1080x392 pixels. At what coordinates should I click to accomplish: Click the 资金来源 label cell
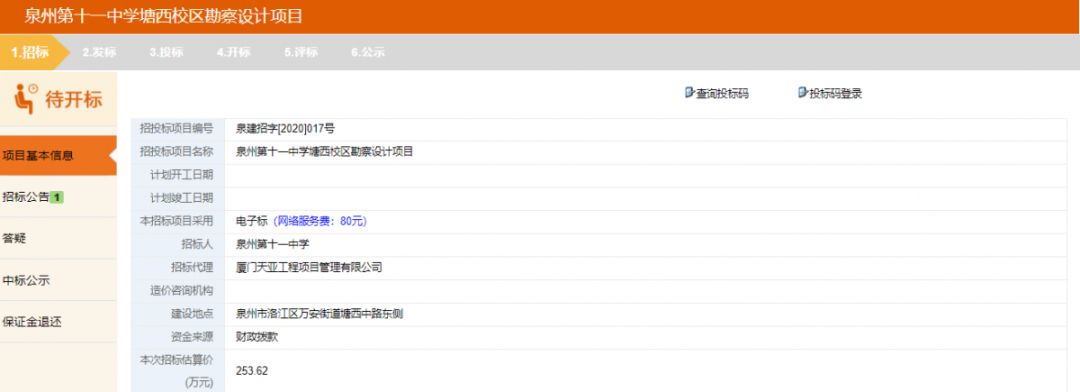pos(177,338)
